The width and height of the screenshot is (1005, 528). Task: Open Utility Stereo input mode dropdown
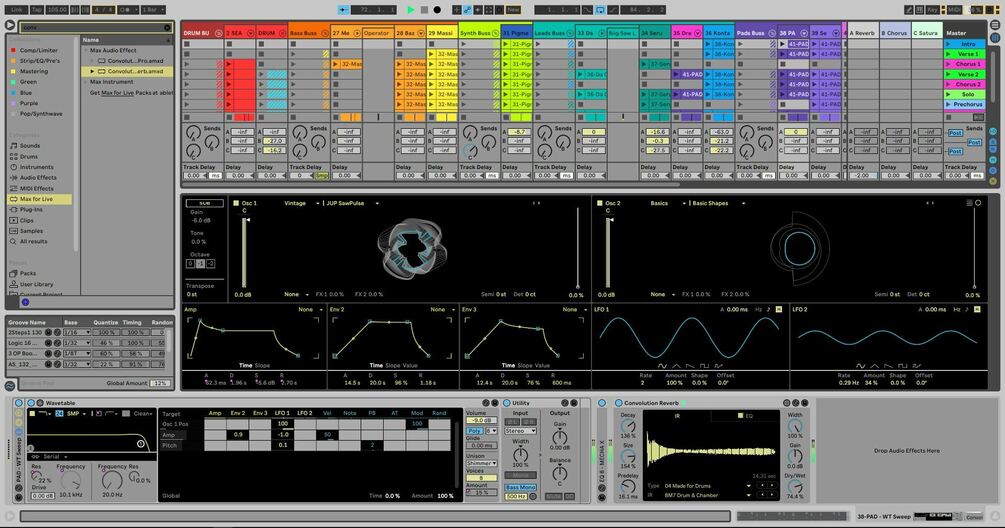click(520, 431)
